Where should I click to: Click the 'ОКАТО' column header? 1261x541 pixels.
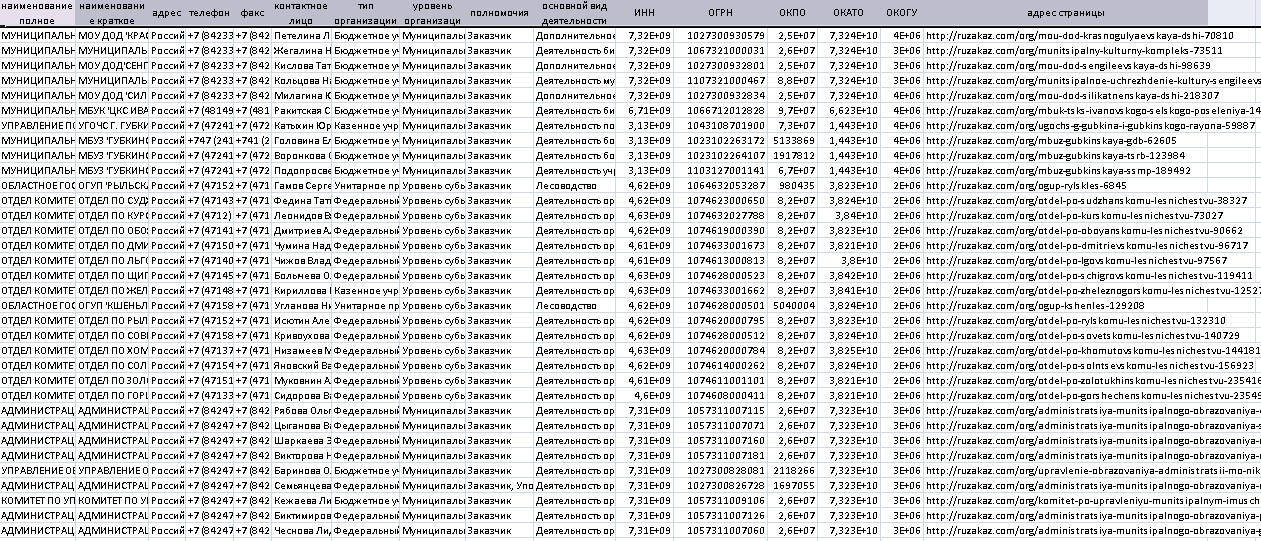point(848,13)
